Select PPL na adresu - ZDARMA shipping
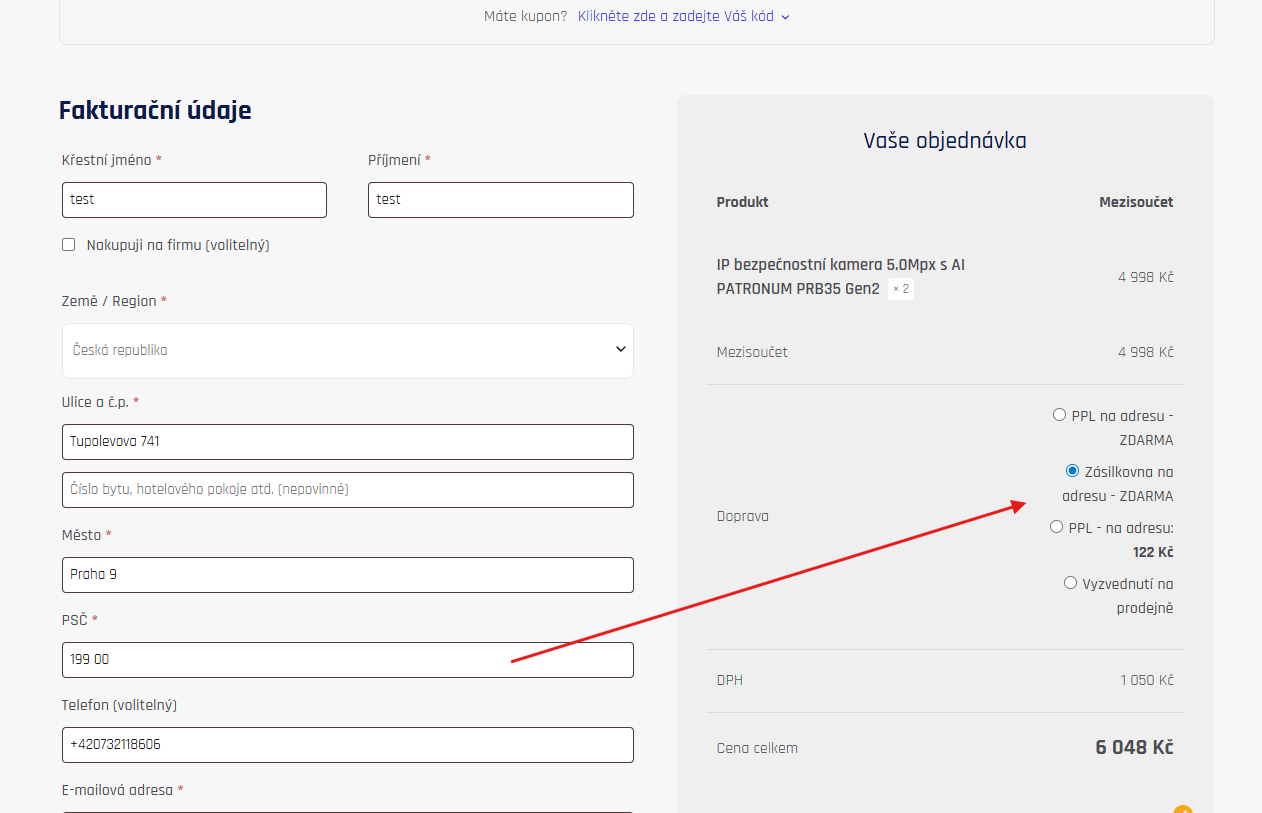The image size is (1262, 813). click(1059, 415)
